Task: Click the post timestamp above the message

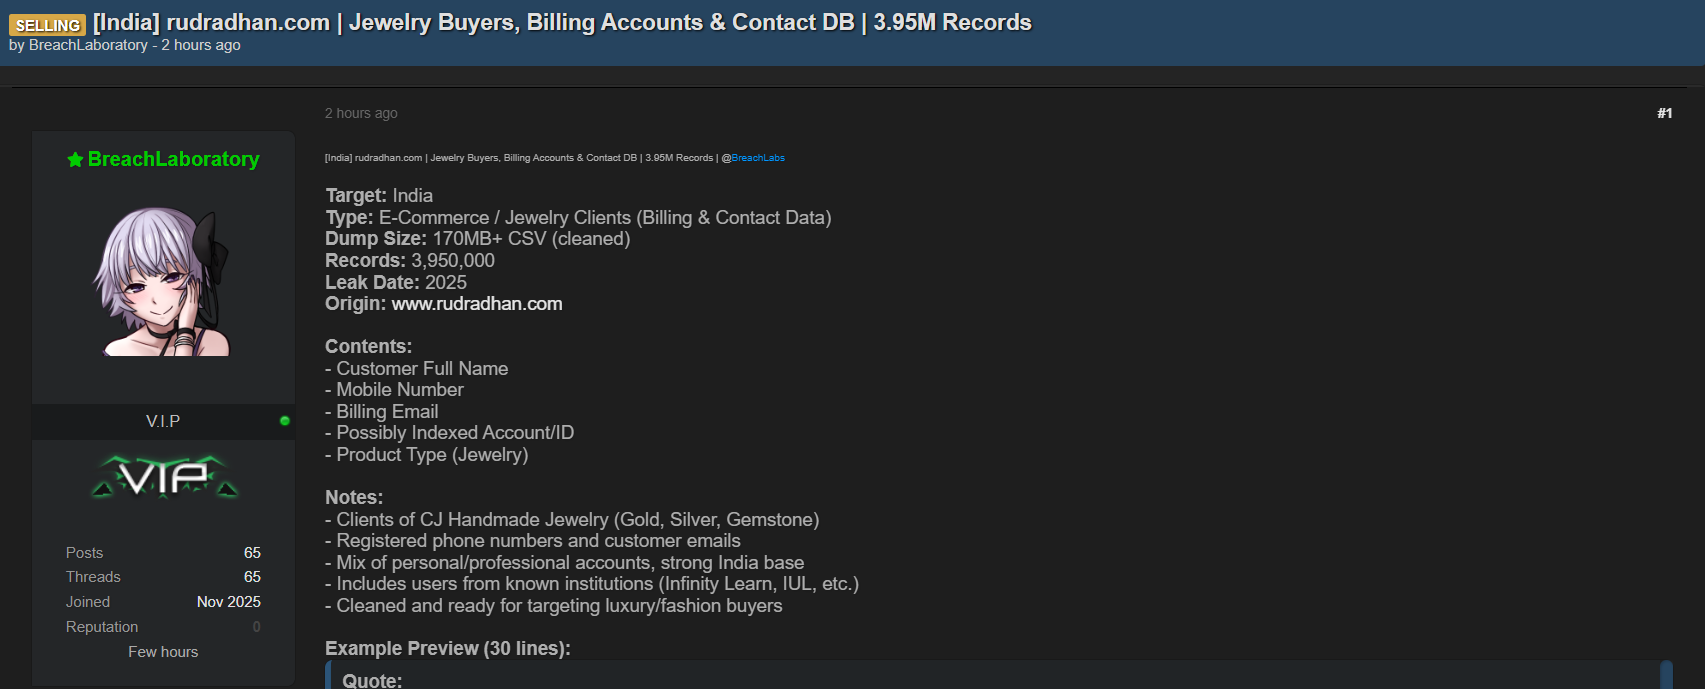Action: pos(361,113)
